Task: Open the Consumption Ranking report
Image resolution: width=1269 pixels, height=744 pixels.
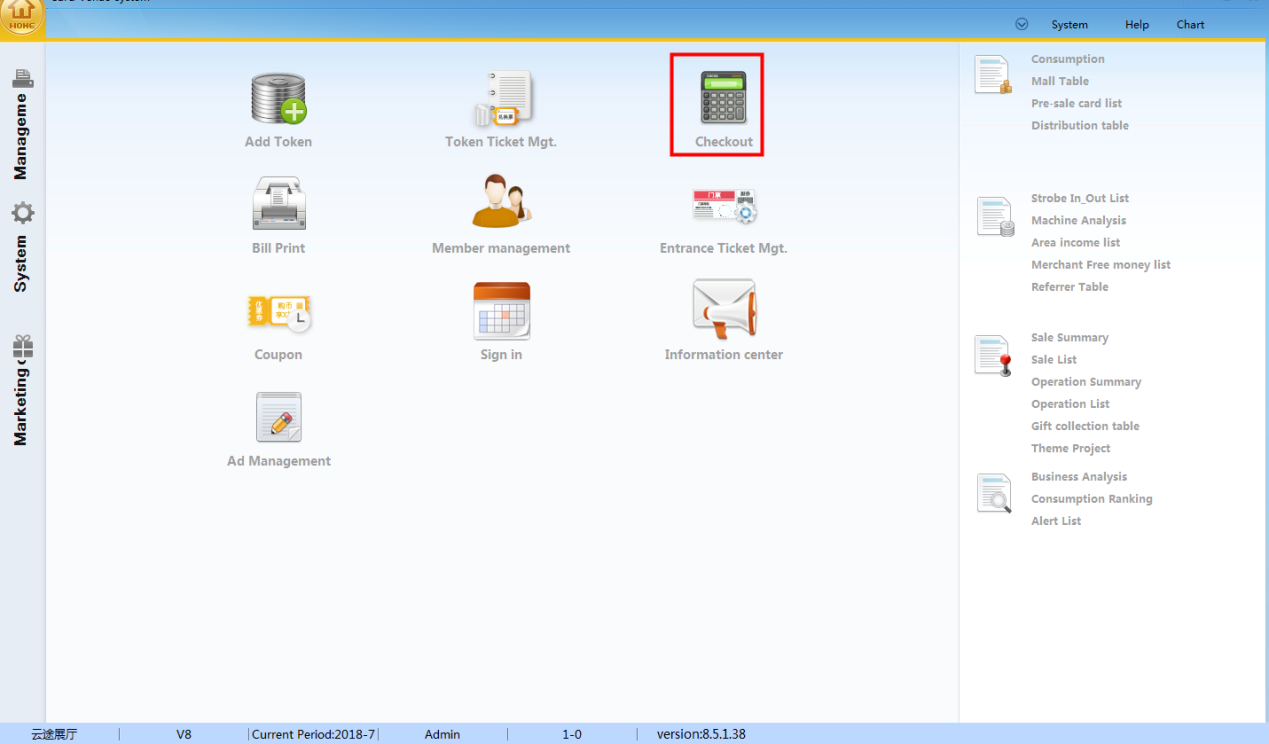Action: click(1092, 498)
